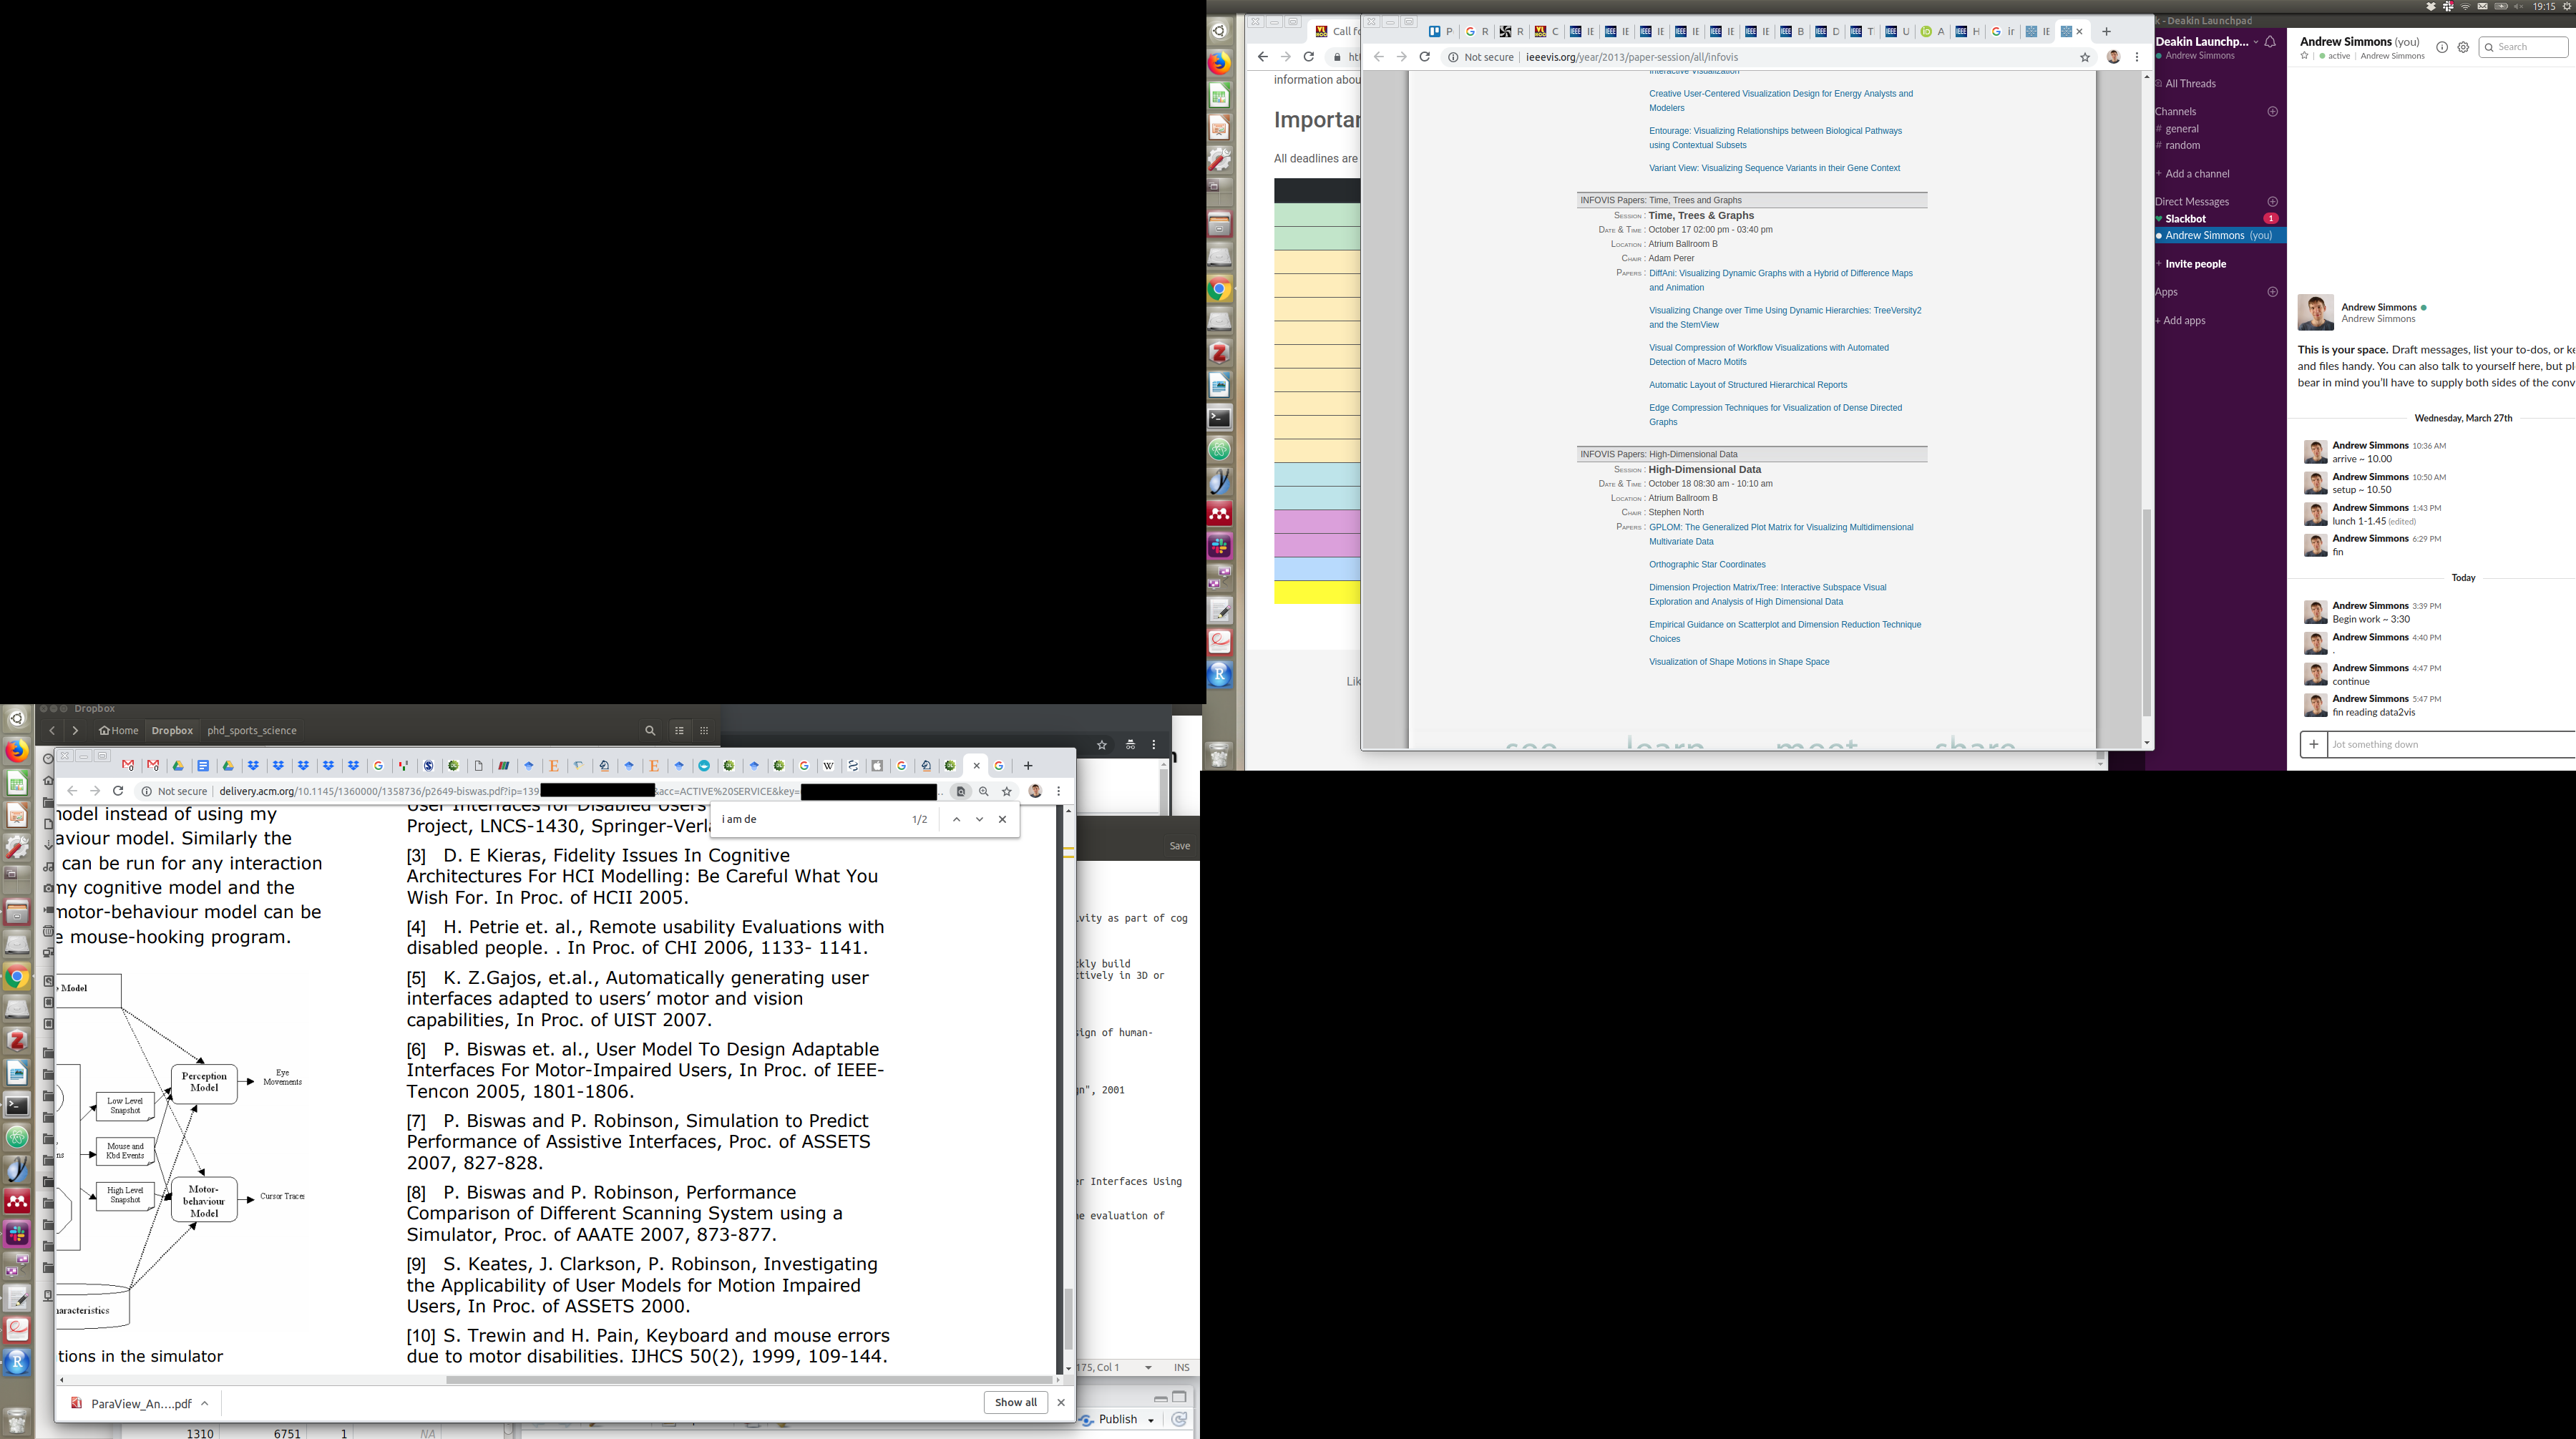The height and width of the screenshot is (1439, 2576).
Task: Bookmark the ieeevis.org page with star
Action: pyautogui.click(x=2085, y=57)
